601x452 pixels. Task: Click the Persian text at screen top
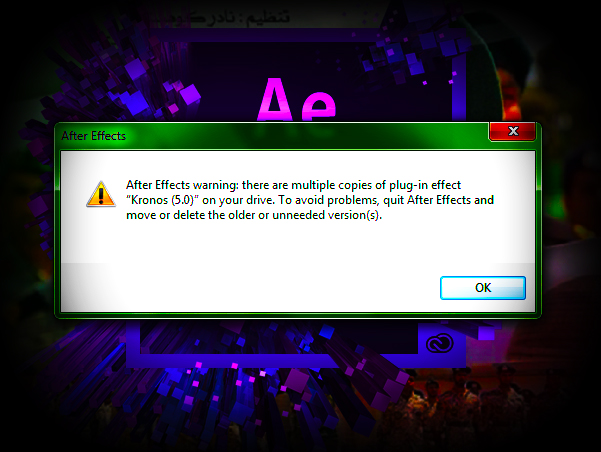point(215,18)
